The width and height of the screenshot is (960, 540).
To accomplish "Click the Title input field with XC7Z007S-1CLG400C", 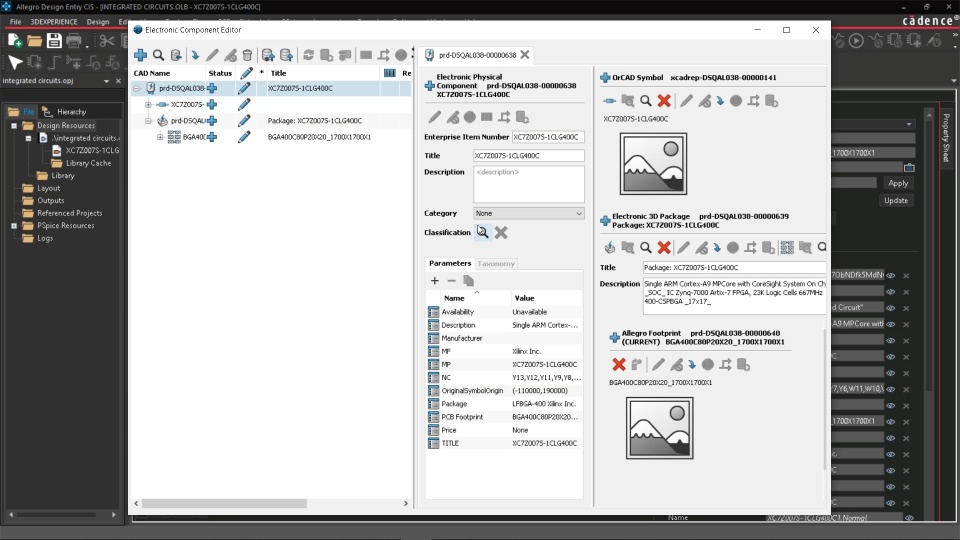I will click(528, 156).
